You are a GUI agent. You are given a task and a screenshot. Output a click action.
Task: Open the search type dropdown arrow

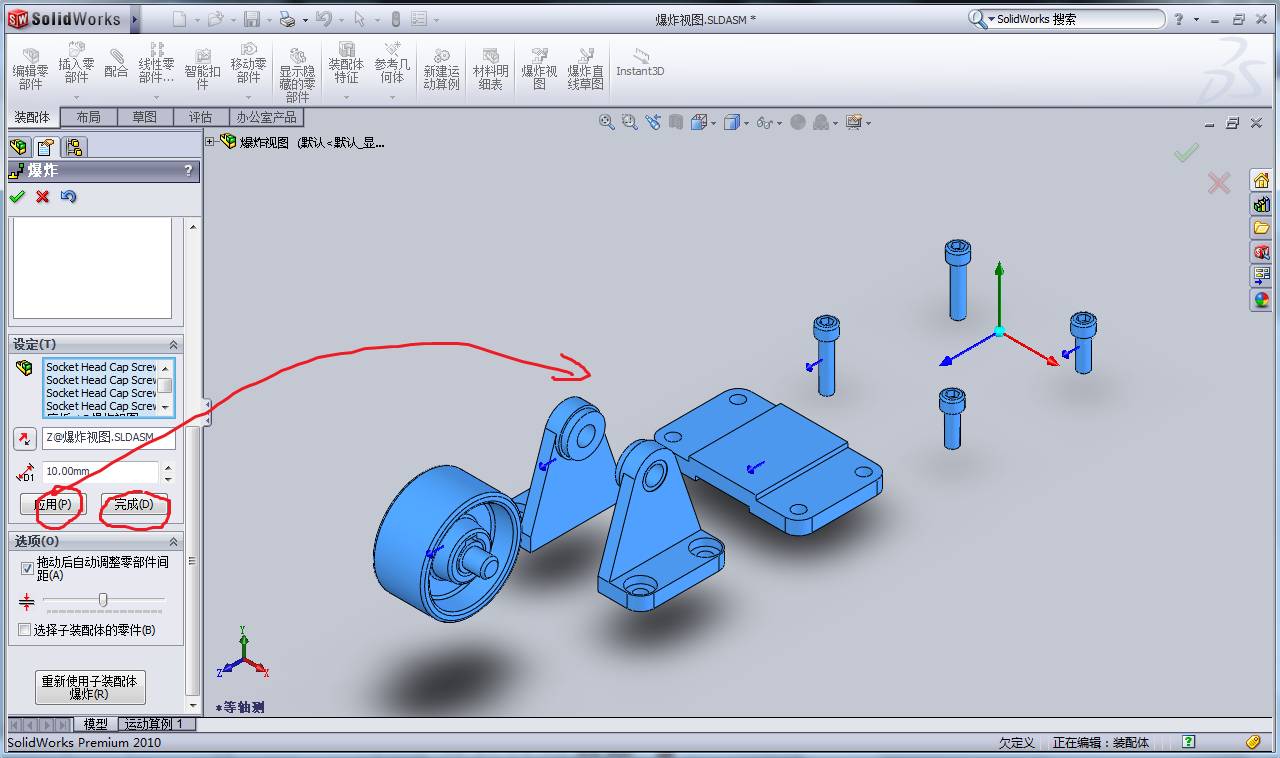(x=991, y=19)
